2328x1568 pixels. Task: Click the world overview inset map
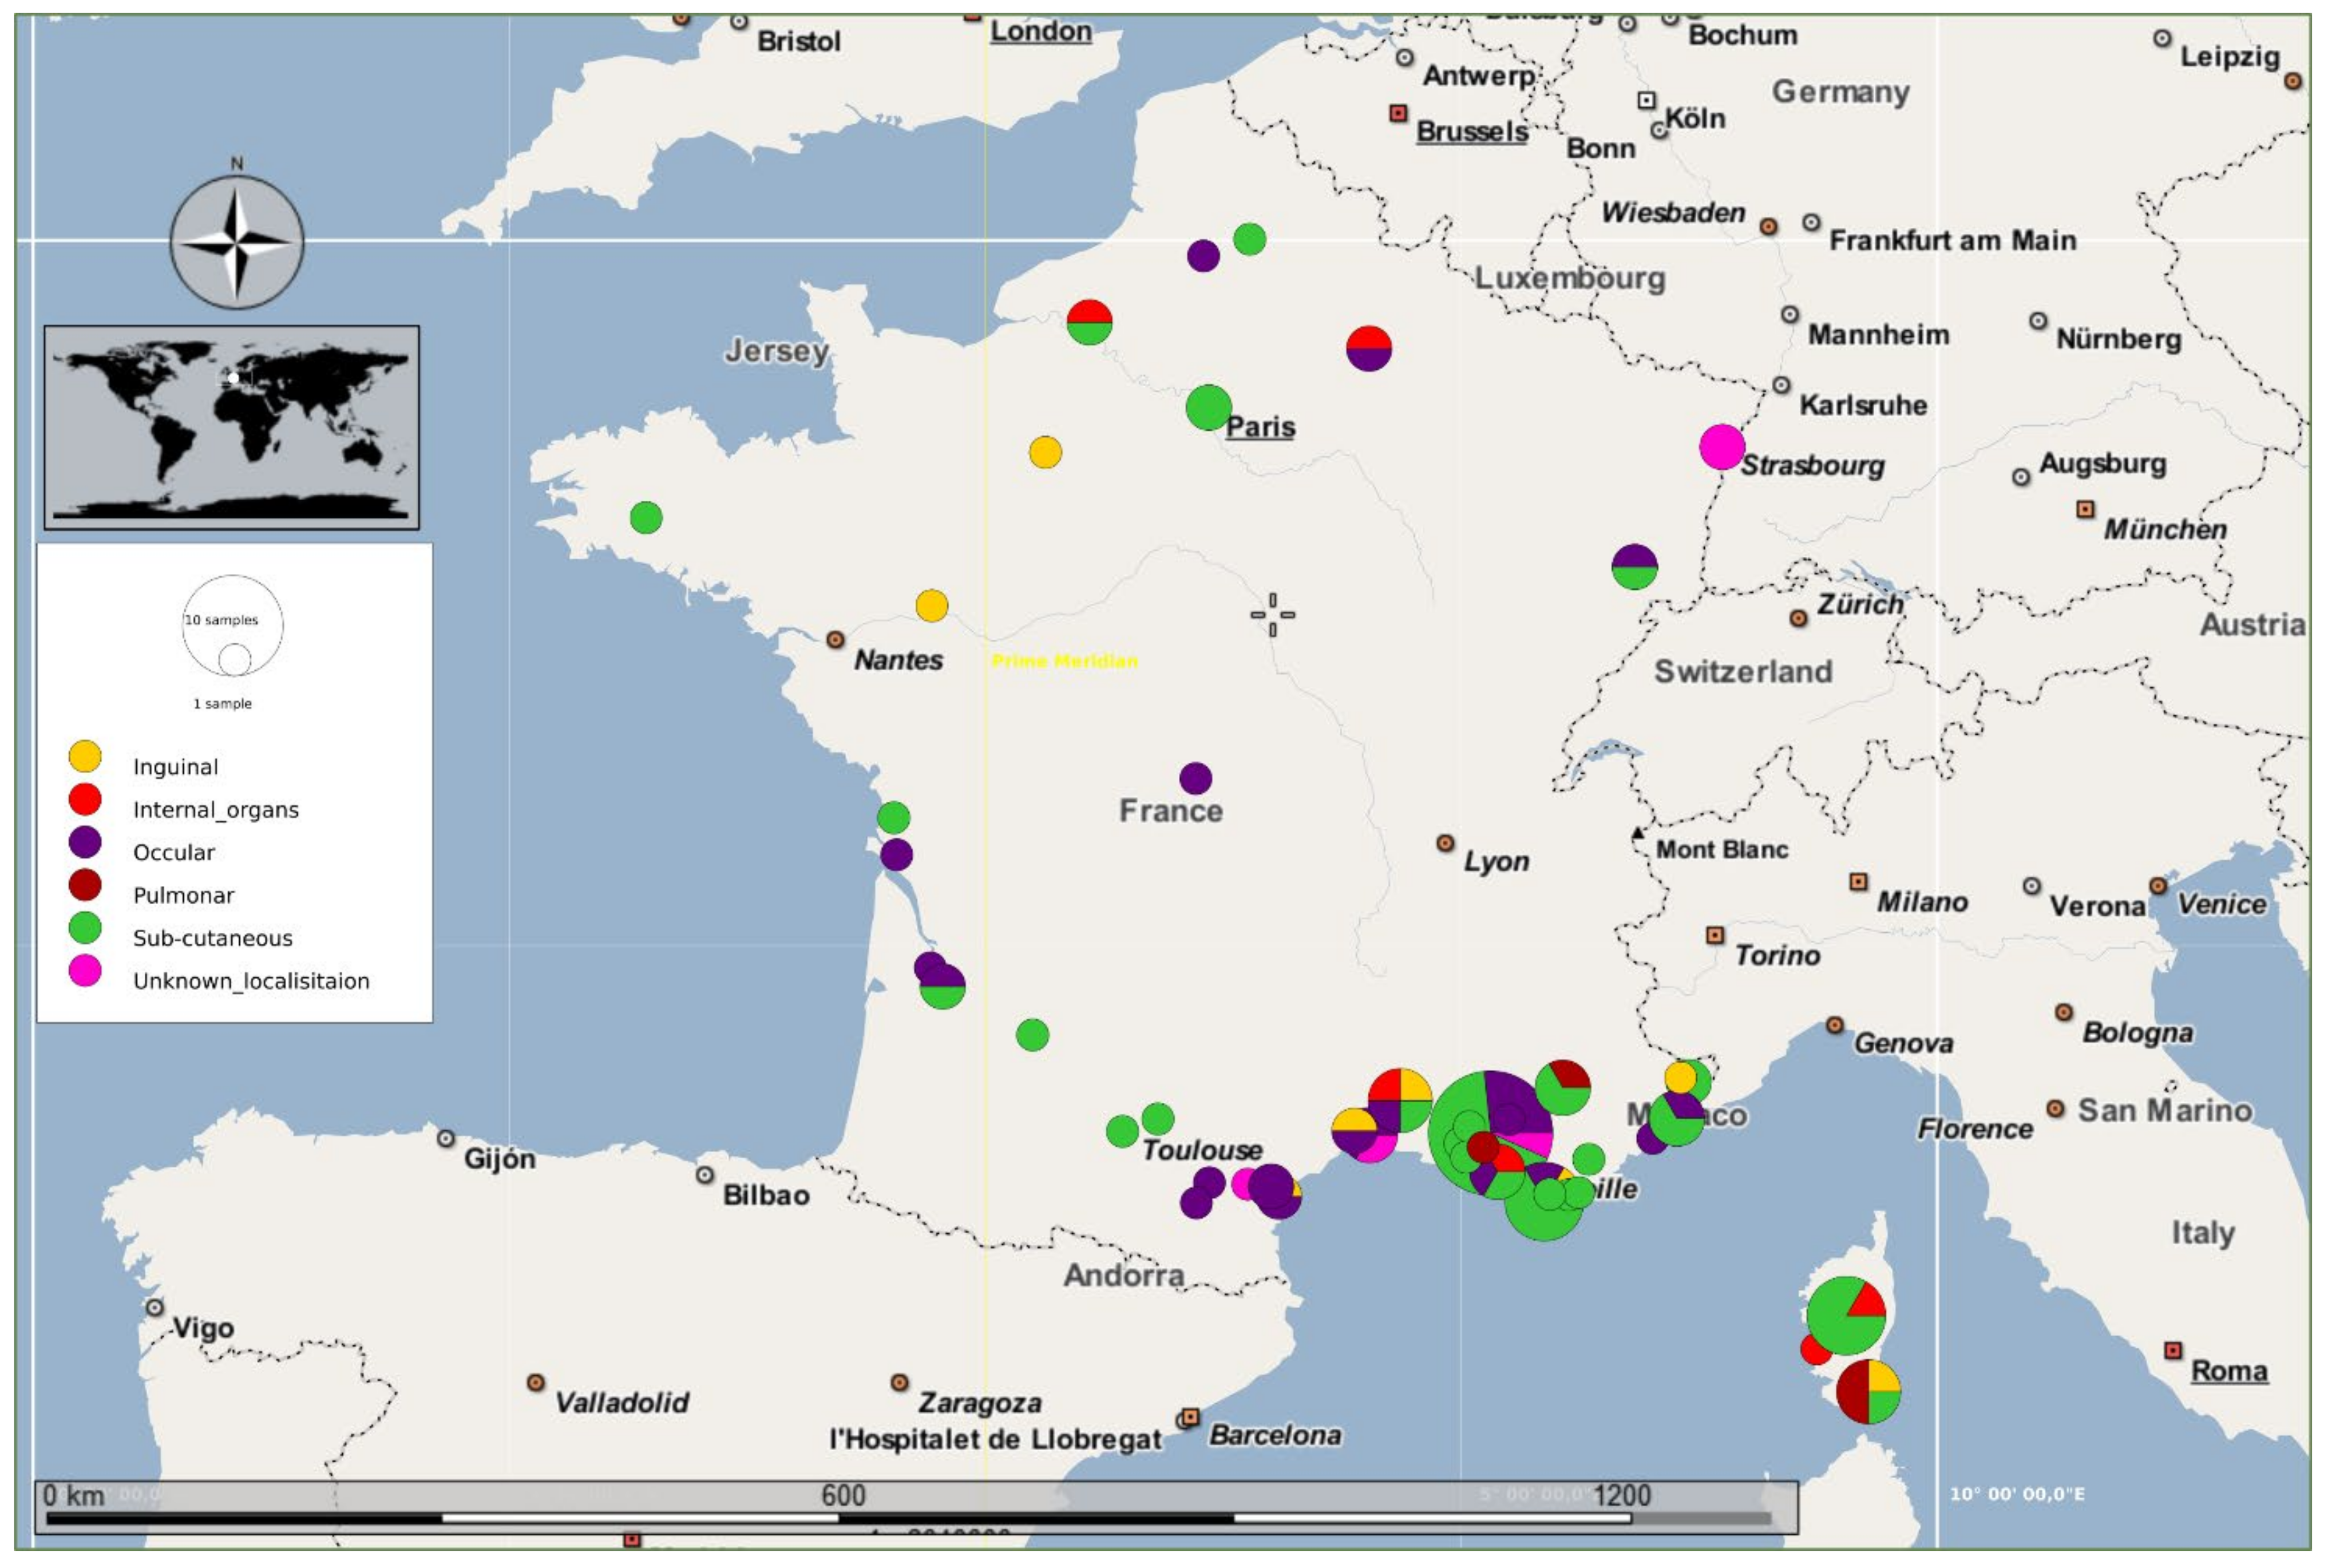(232, 427)
